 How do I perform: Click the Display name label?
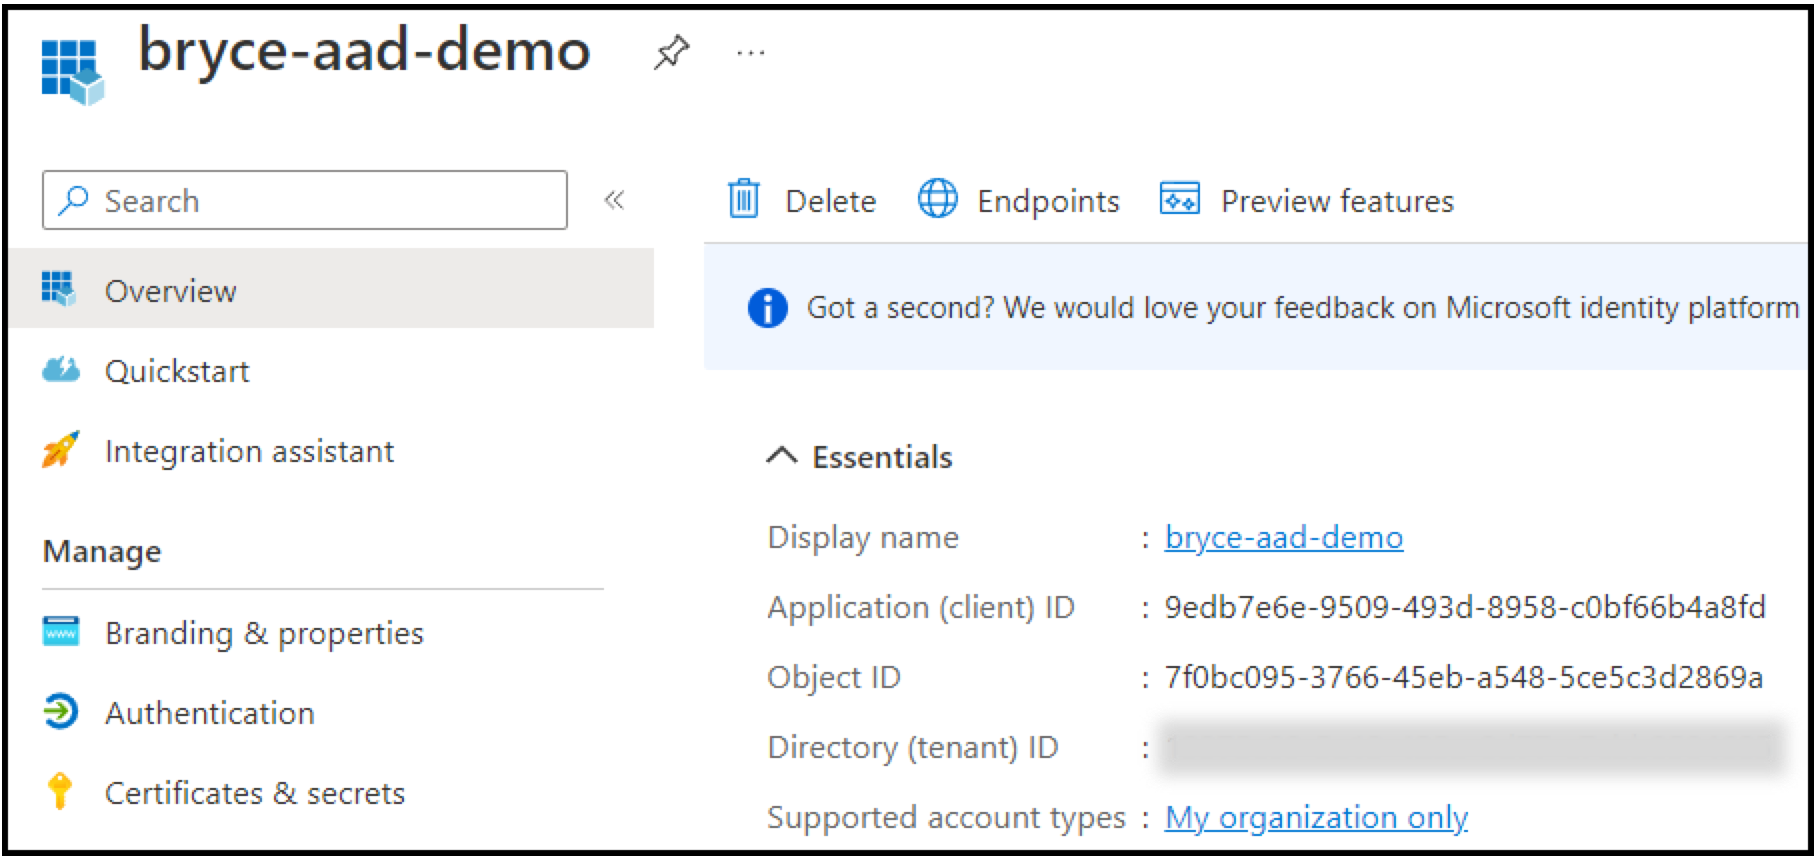863,537
